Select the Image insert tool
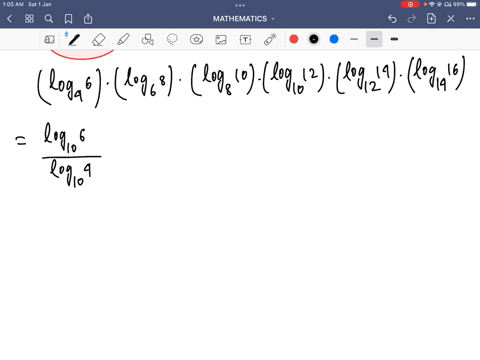 221,40
